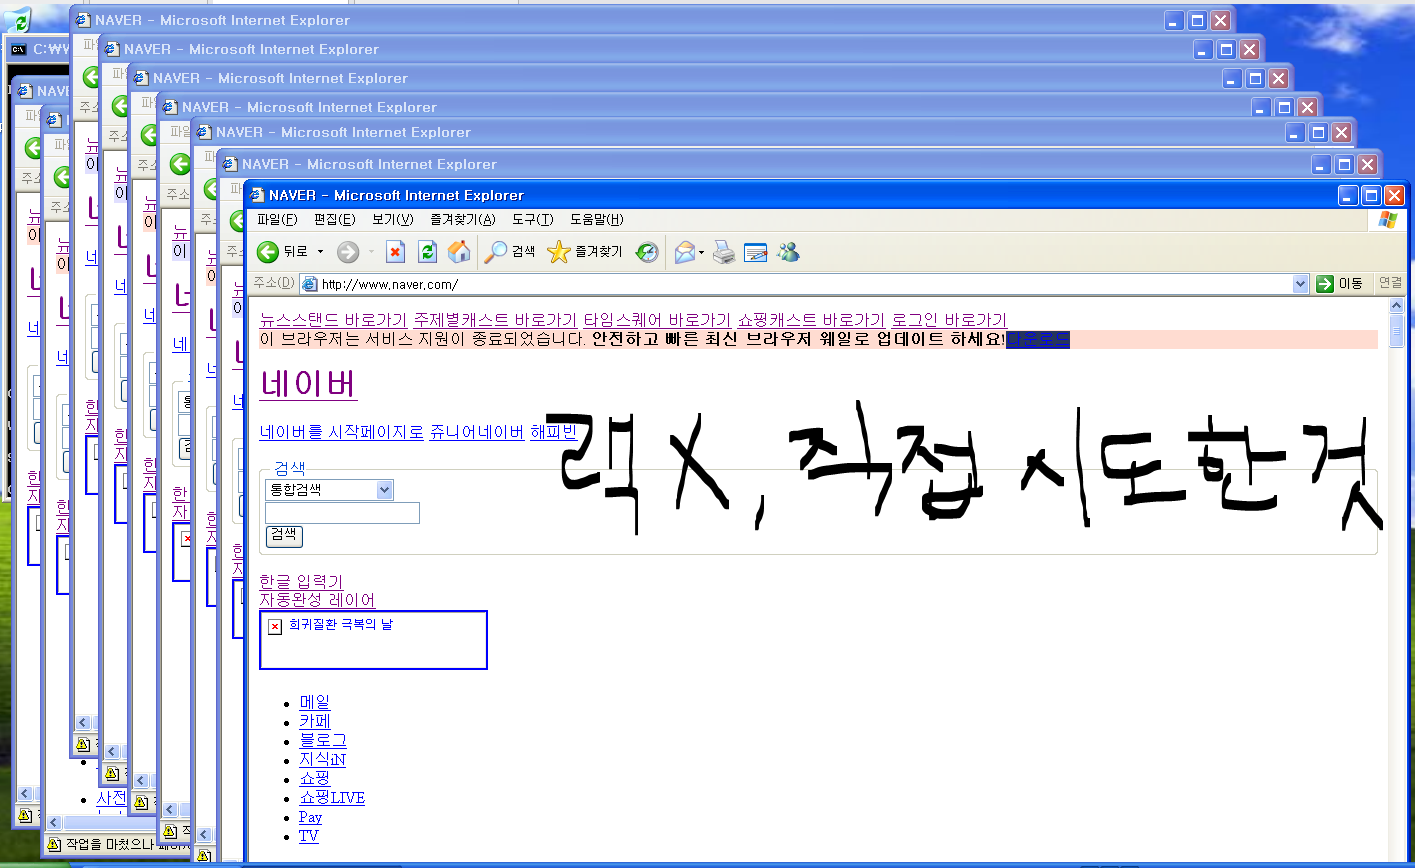The height and width of the screenshot is (868, 1415).
Task: Open the 블로그 link in the list
Action: [323, 740]
